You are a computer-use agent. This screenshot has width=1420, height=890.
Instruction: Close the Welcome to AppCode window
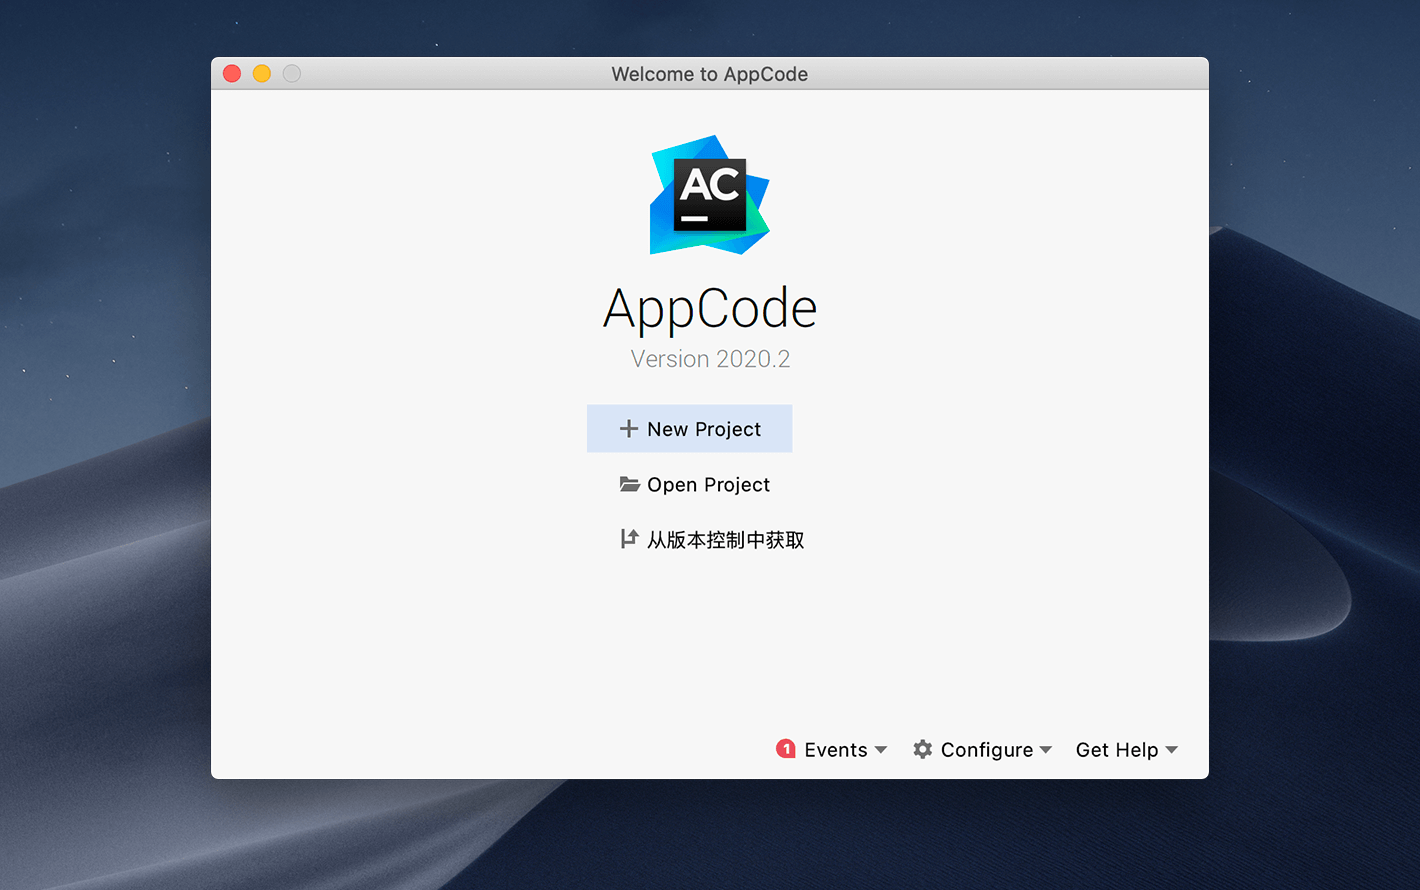232,73
